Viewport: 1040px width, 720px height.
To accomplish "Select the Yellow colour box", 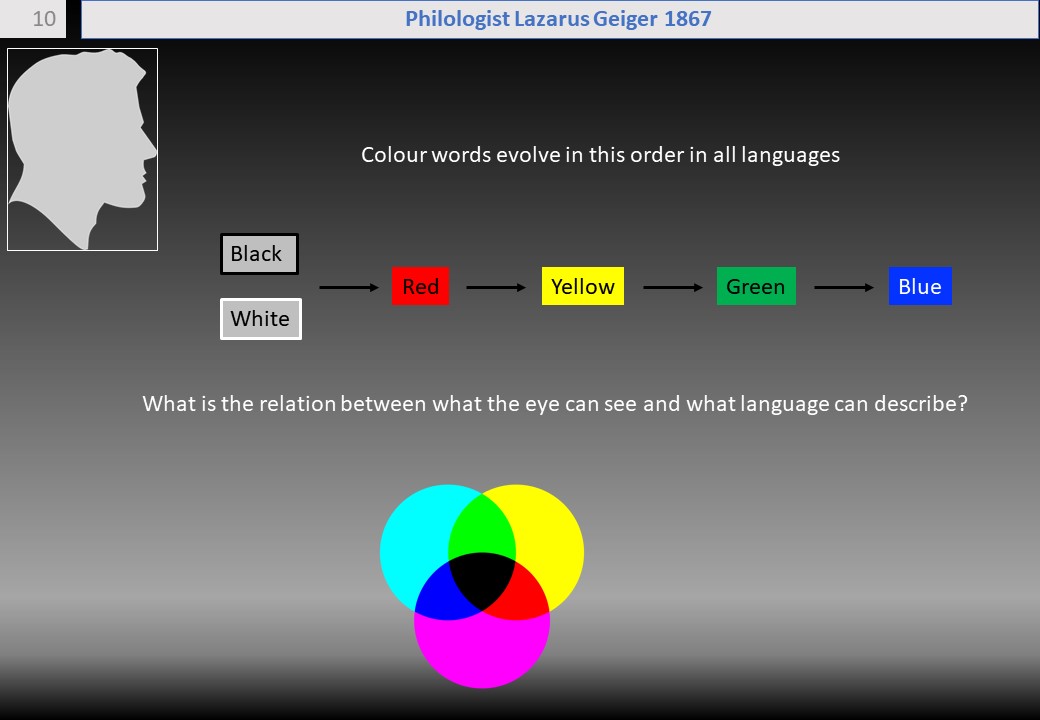I will point(583,286).
